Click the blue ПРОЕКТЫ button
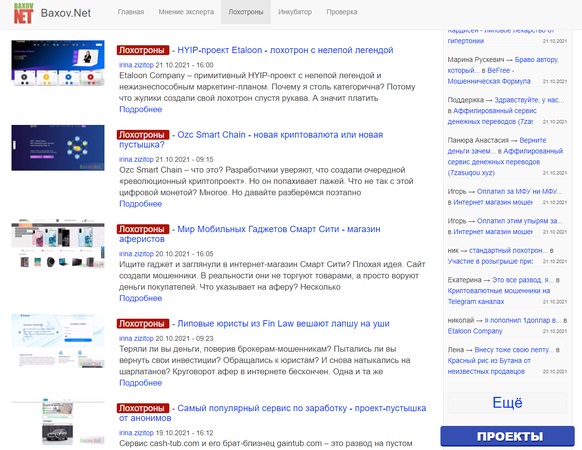Screen dimensions: 582x450 (x=507, y=436)
